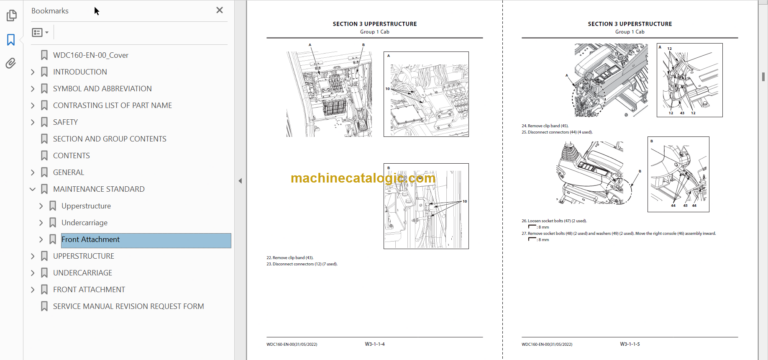The height and width of the screenshot is (360, 768).
Task: Click step 26 'Loosen socket bolts (47)' text
Action: pyautogui.click(x=554, y=221)
